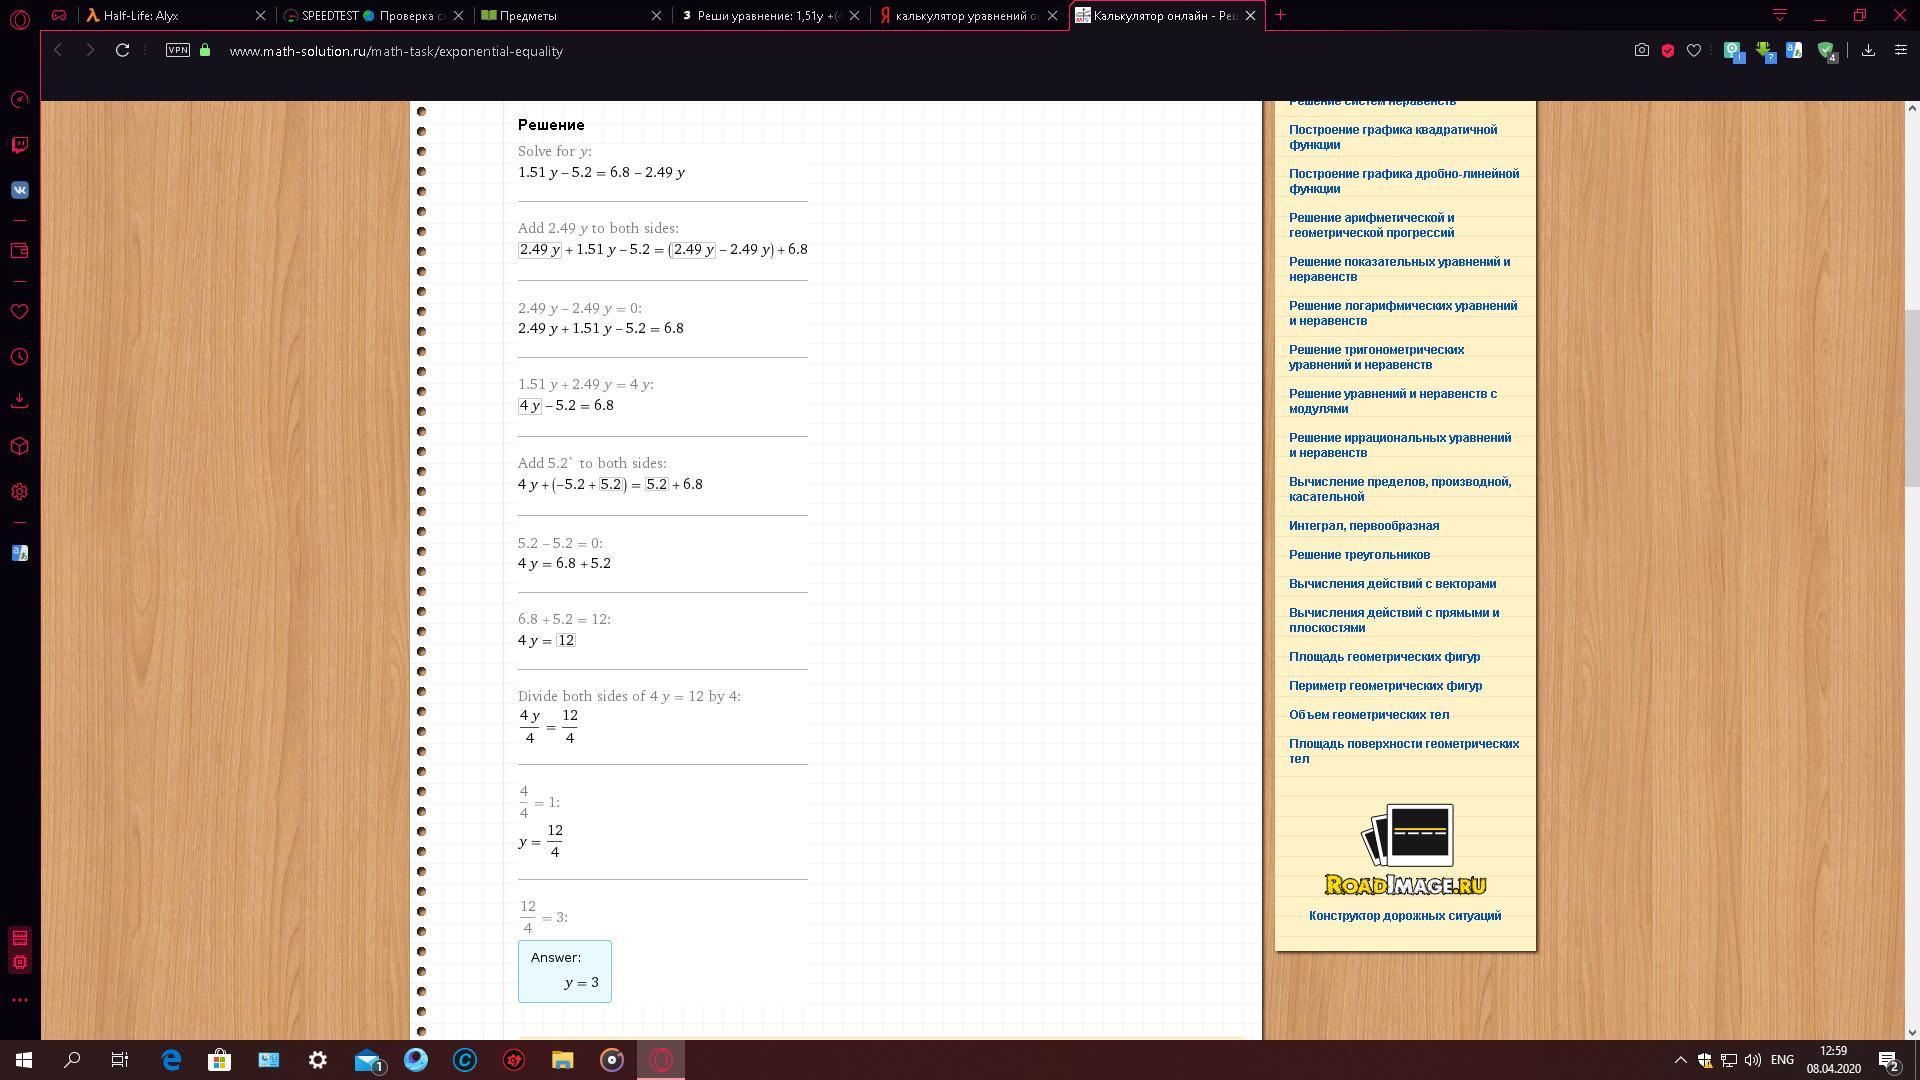
Task: Click the RoadImage.ru banner image
Action: click(1405, 850)
